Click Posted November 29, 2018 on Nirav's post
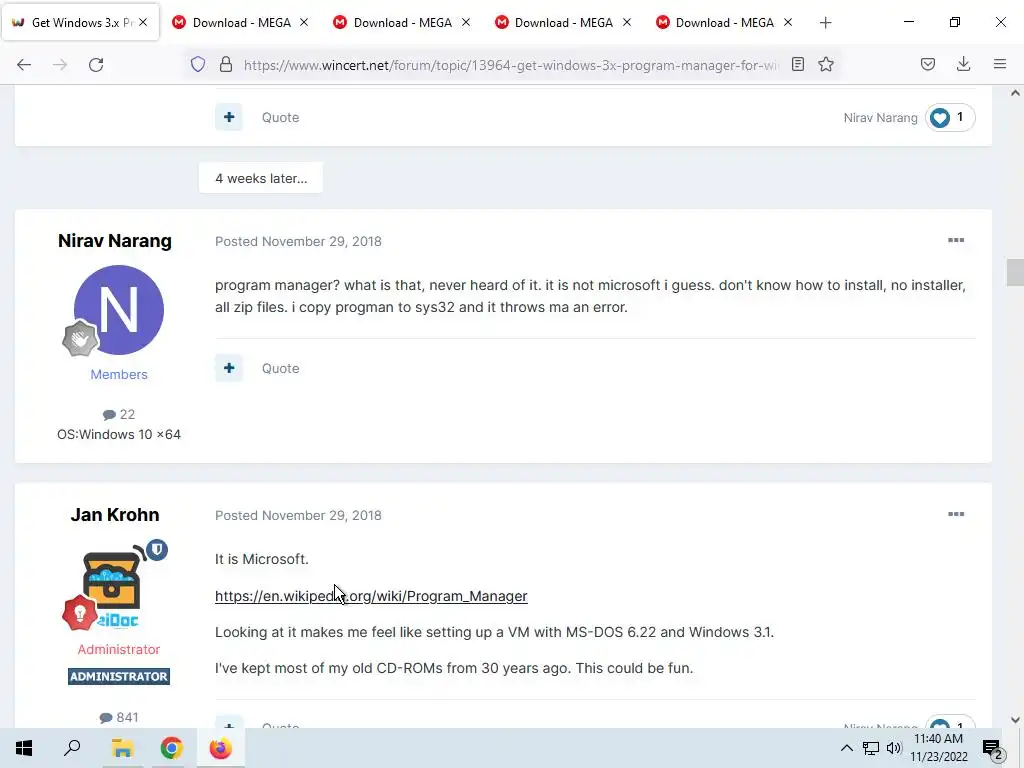 click(298, 242)
